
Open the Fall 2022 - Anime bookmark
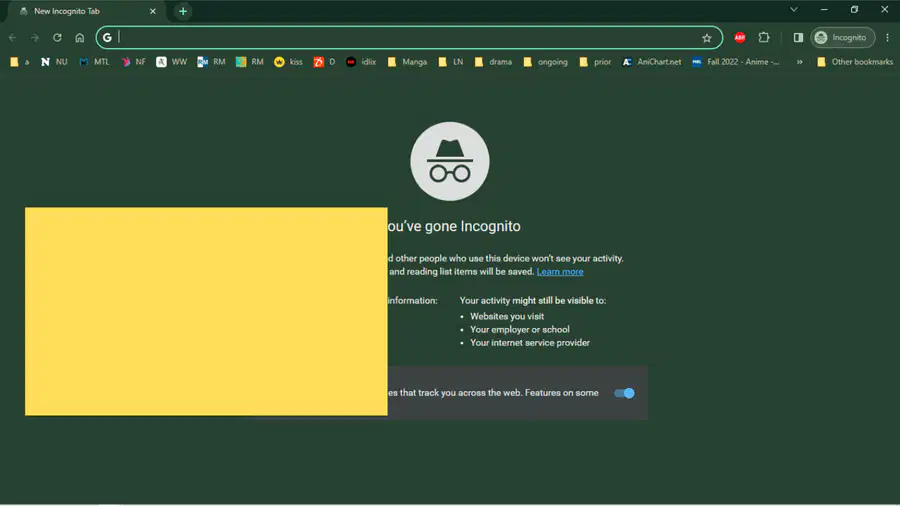pos(736,62)
